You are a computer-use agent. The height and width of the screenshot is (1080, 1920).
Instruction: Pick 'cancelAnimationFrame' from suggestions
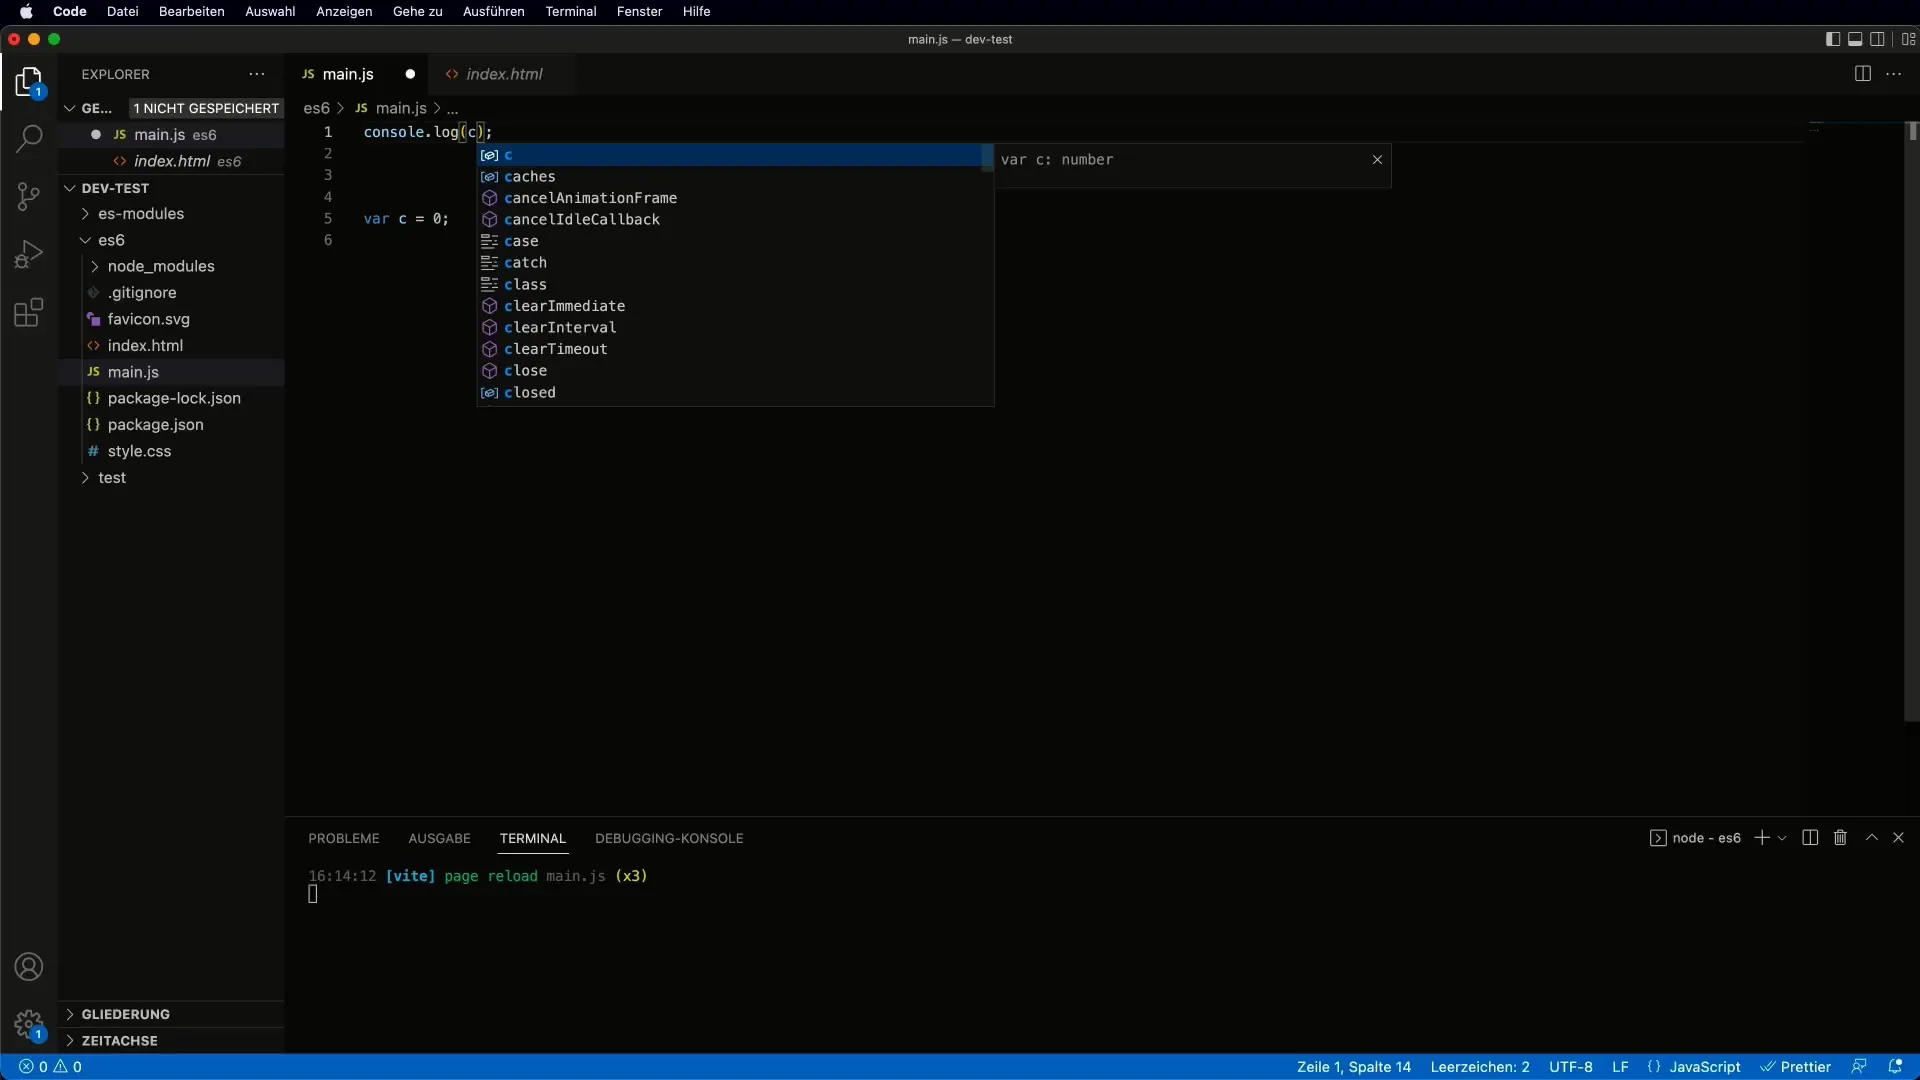click(735, 198)
